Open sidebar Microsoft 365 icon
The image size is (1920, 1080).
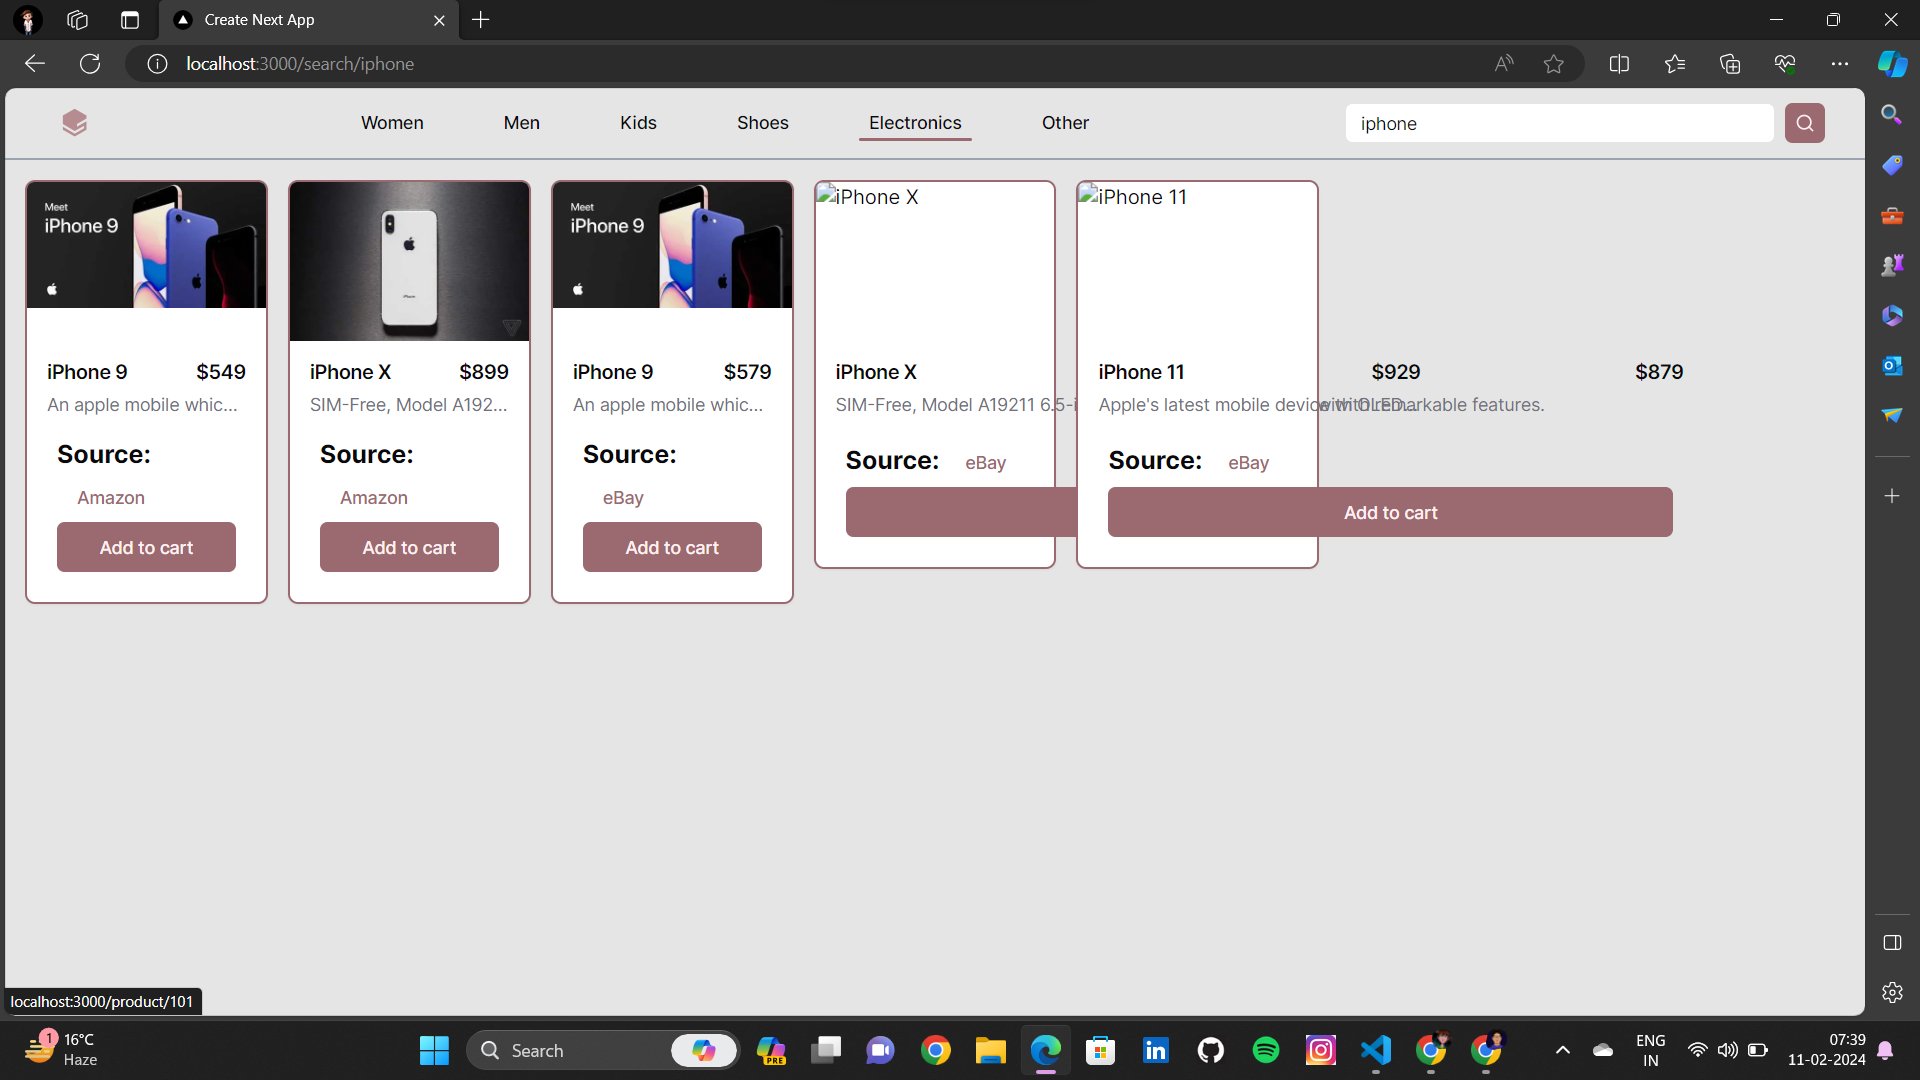pyautogui.click(x=1891, y=315)
